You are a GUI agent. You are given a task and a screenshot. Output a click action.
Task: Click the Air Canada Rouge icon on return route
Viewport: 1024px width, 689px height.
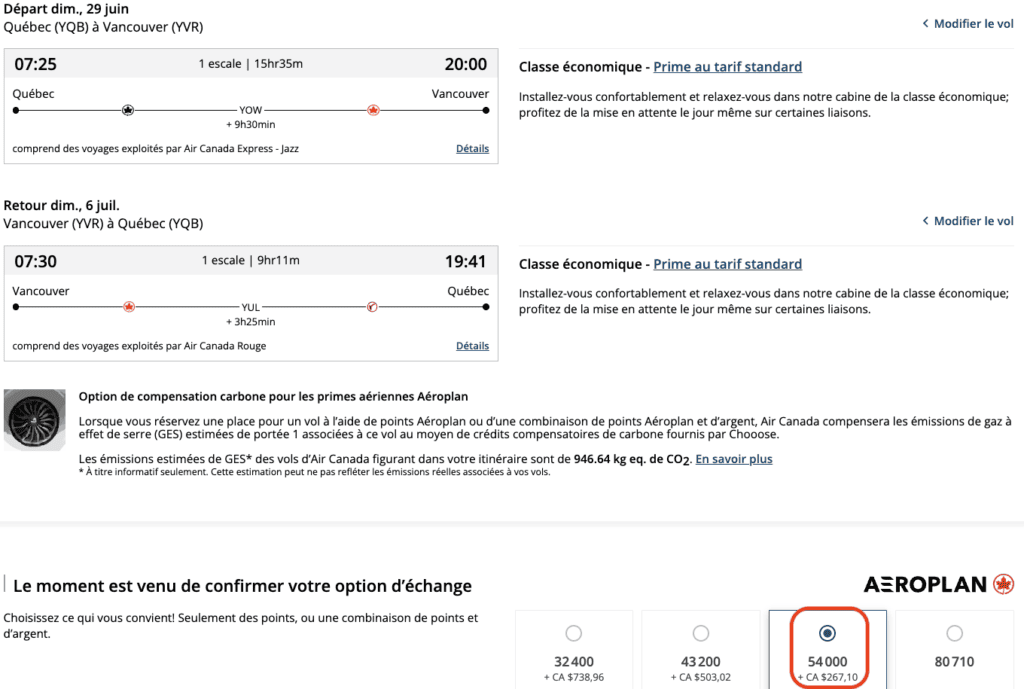point(372,307)
